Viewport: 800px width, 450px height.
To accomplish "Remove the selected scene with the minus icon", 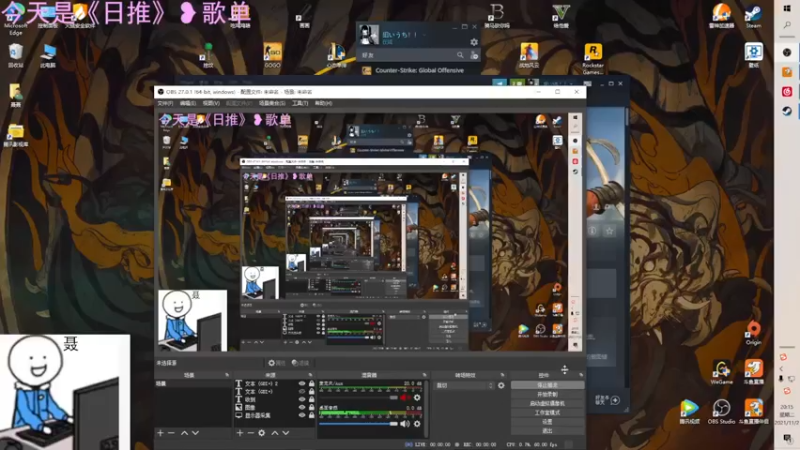I will coord(171,433).
